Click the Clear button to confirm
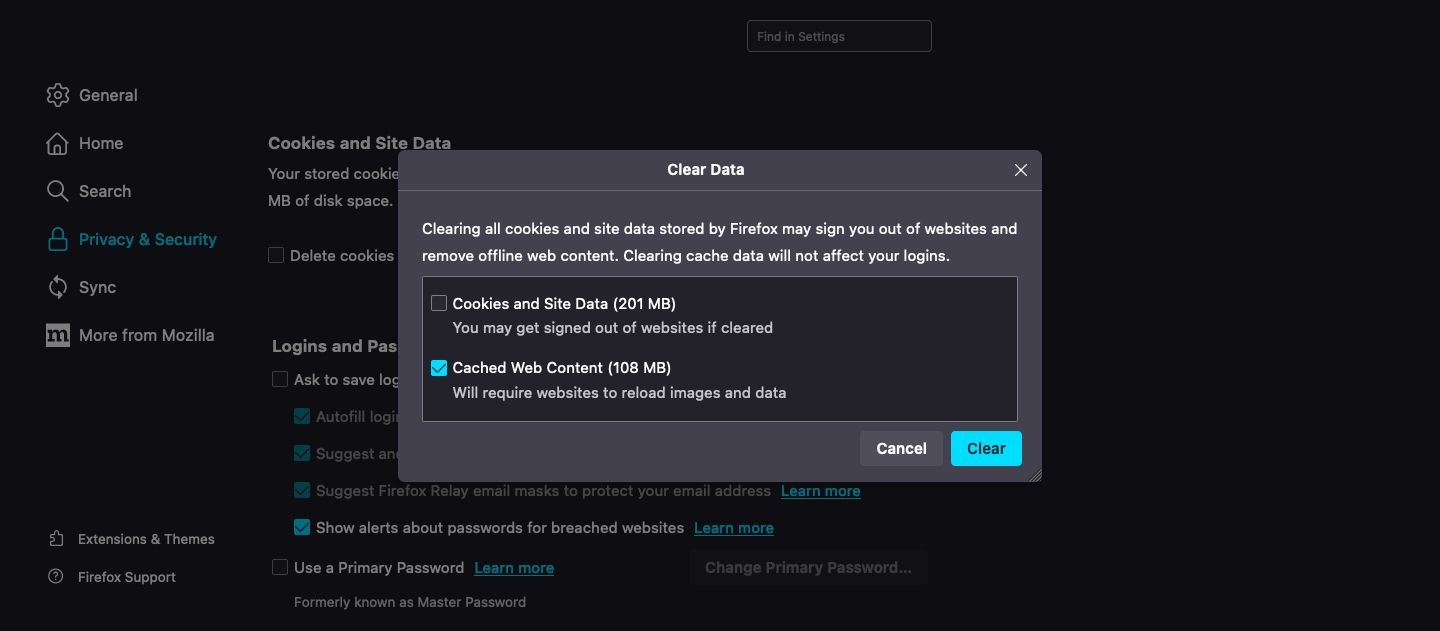This screenshot has height=631, width=1440. (985, 448)
